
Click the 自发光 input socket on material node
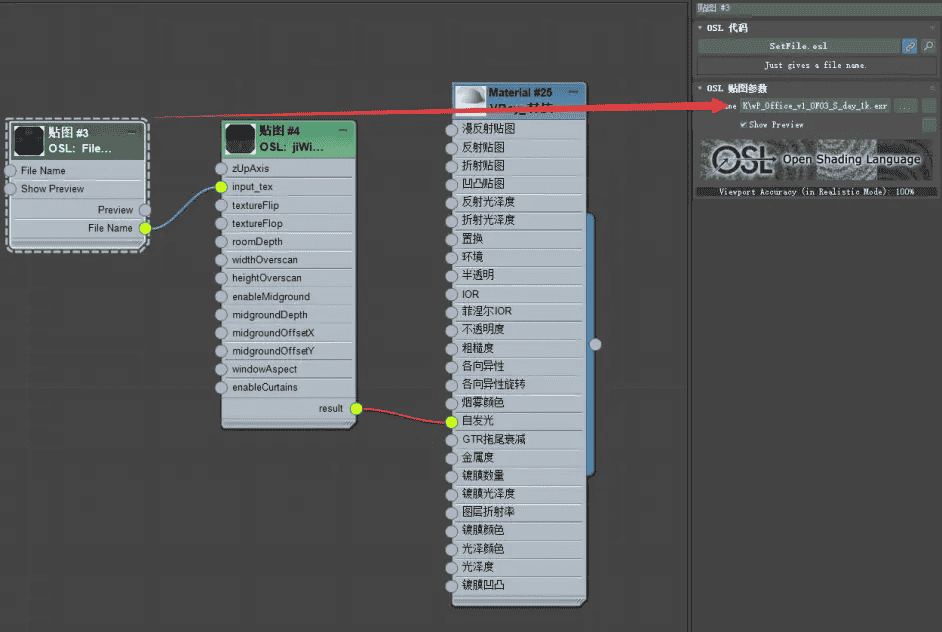[x=452, y=421]
